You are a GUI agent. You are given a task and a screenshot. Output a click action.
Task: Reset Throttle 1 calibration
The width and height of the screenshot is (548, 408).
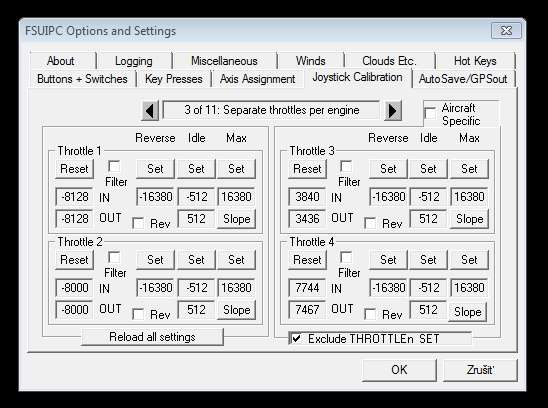(x=74, y=169)
